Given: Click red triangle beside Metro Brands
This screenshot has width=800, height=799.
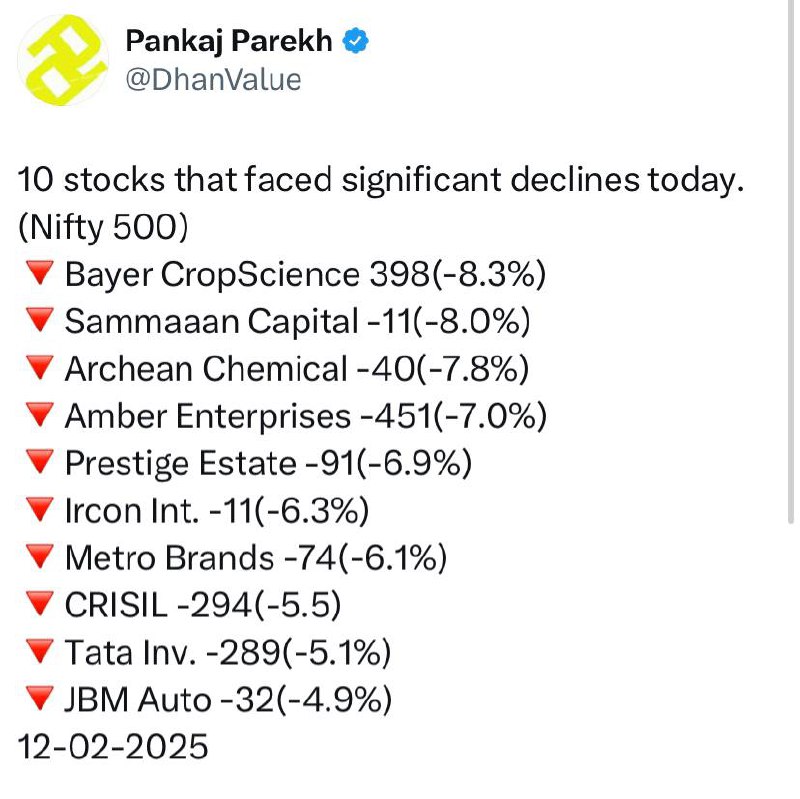Looking at the screenshot, I should tap(40, 556).
